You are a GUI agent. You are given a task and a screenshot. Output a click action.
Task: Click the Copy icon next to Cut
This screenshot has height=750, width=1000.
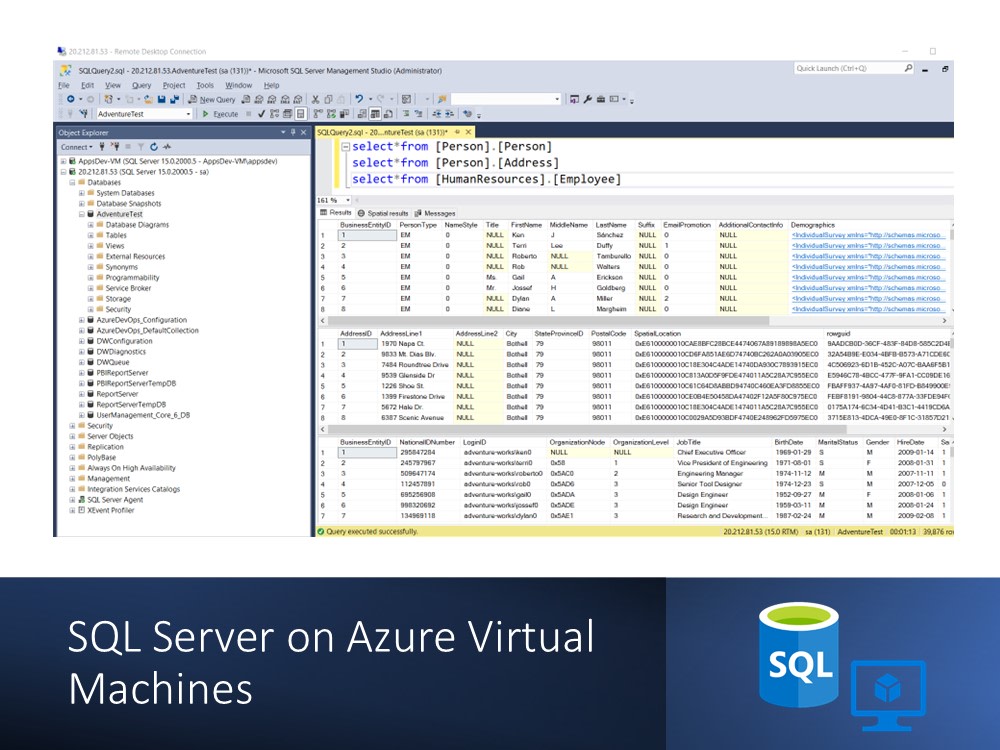(x=328, y=99)
